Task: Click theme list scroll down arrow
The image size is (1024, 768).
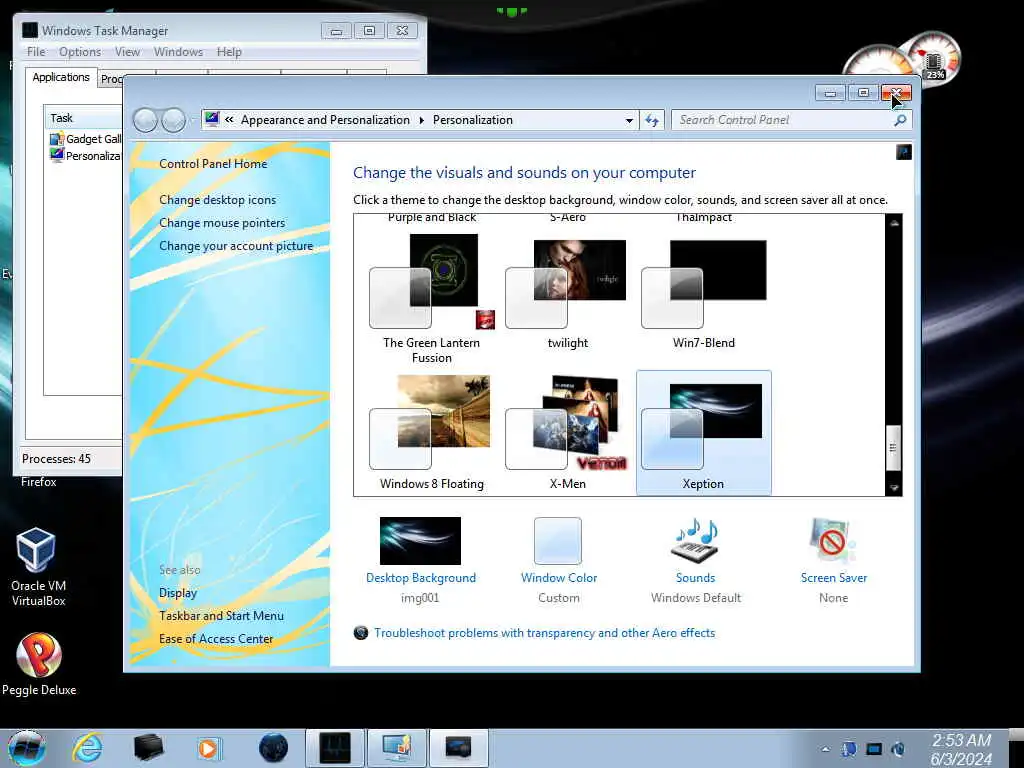Action: [x=894, y=487]
